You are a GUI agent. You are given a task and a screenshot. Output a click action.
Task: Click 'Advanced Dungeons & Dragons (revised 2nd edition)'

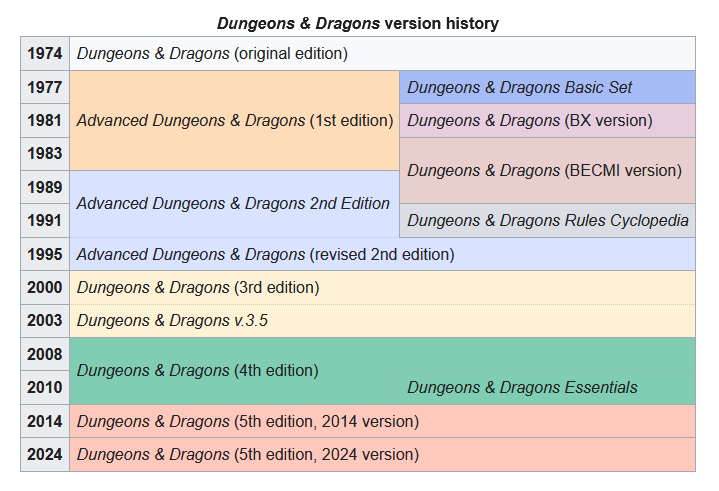point(382,254)
